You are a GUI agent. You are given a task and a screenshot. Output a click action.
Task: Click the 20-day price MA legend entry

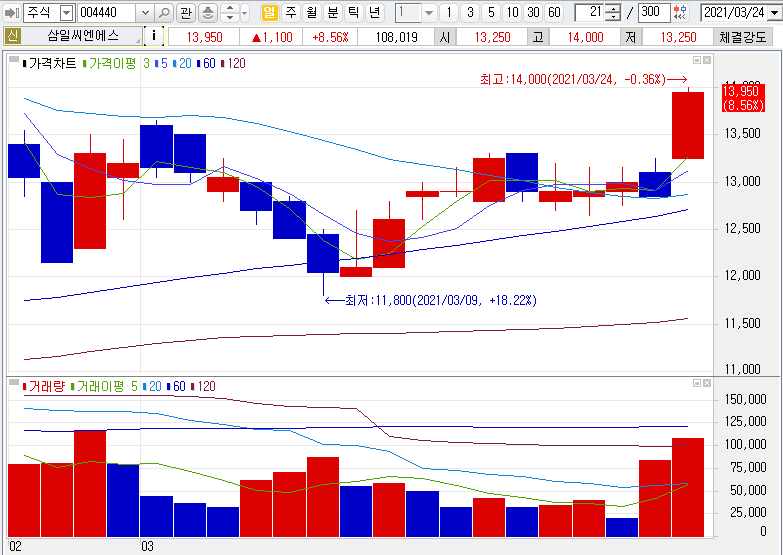click(182, 63)
